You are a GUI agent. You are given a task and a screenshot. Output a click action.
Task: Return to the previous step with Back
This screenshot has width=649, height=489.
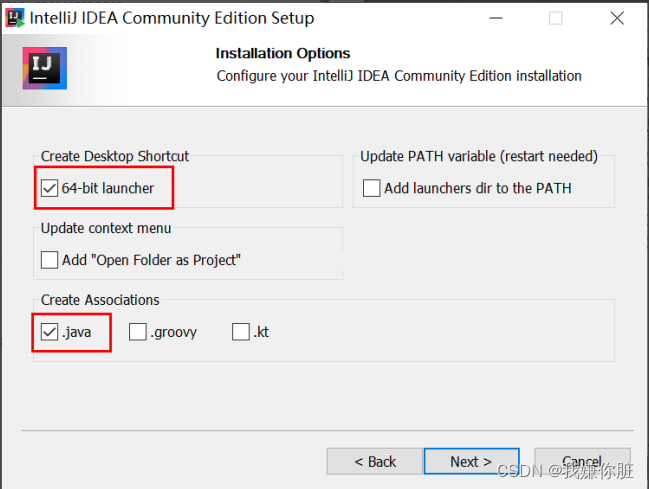click(375, 461)
